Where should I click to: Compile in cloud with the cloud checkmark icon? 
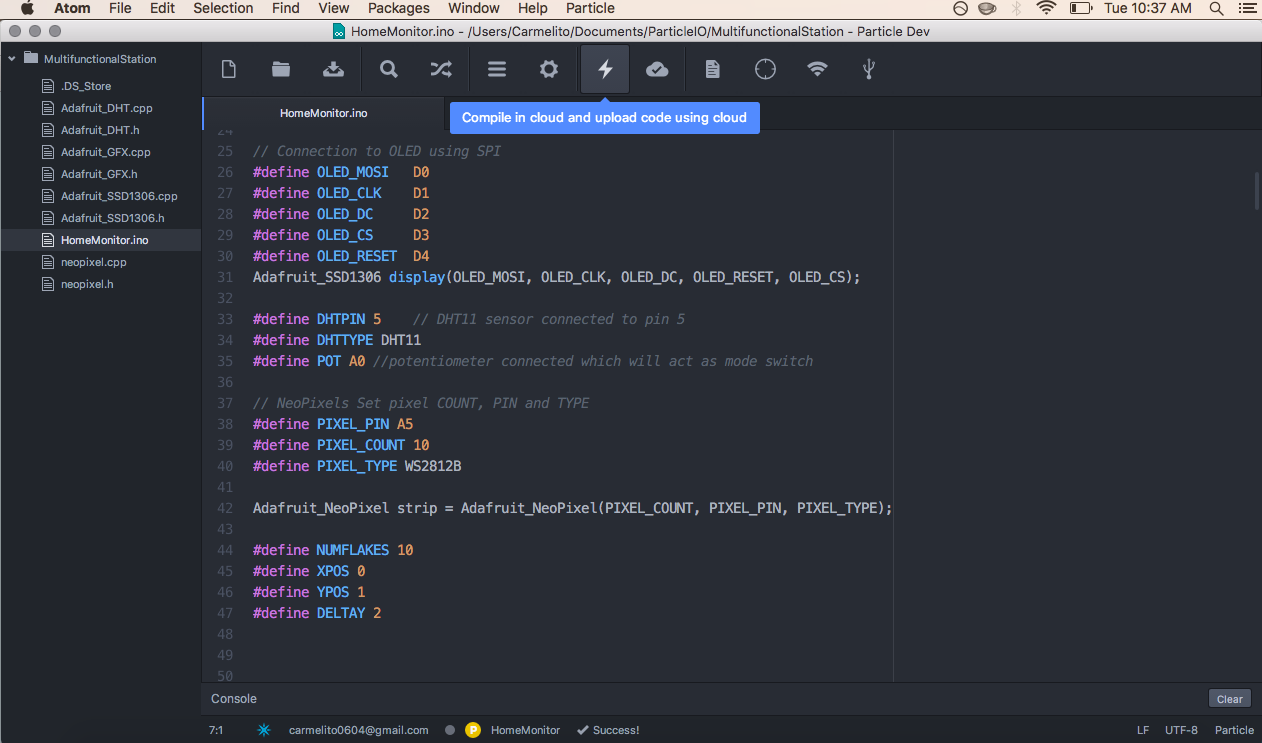(x=657, y=69)
